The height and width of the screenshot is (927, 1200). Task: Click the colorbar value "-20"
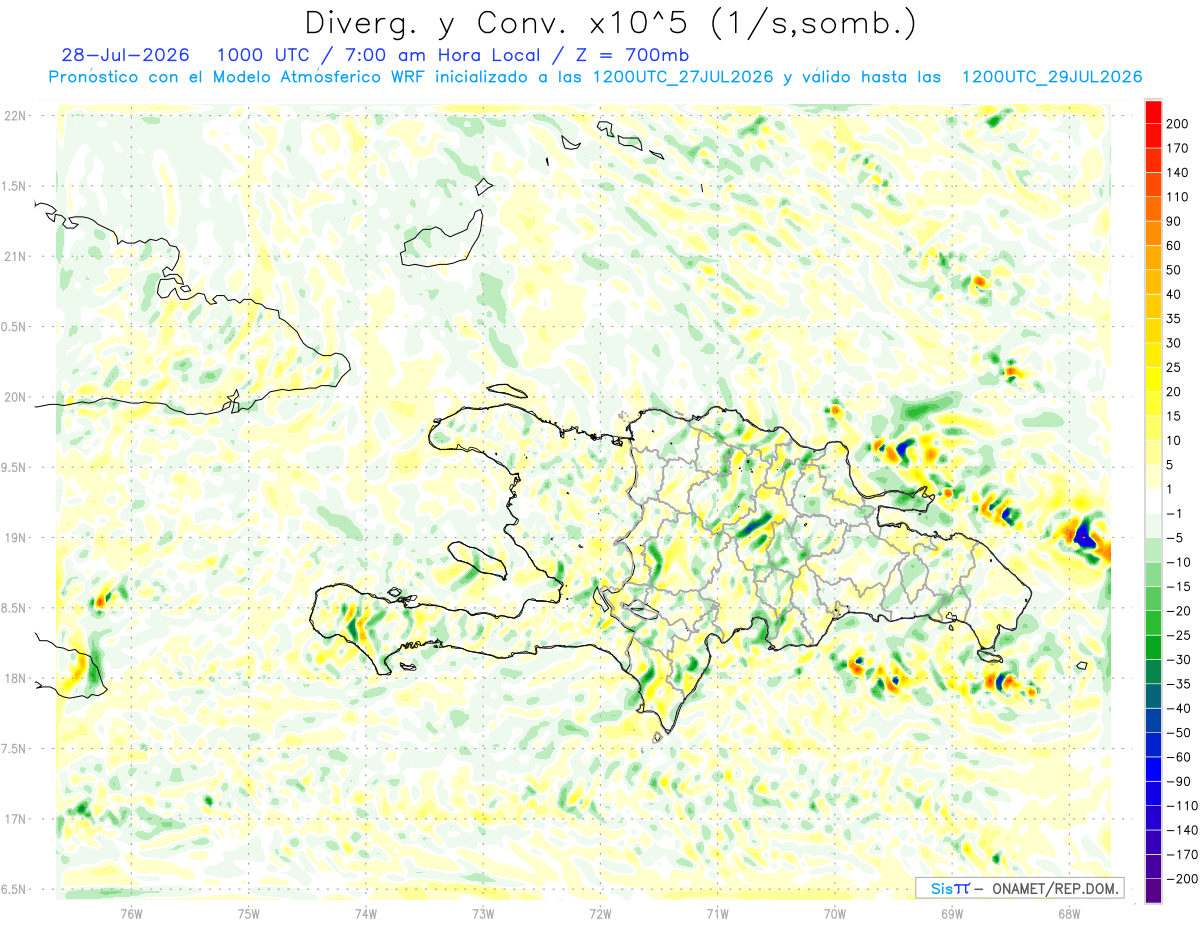[x=1178, y=611]
